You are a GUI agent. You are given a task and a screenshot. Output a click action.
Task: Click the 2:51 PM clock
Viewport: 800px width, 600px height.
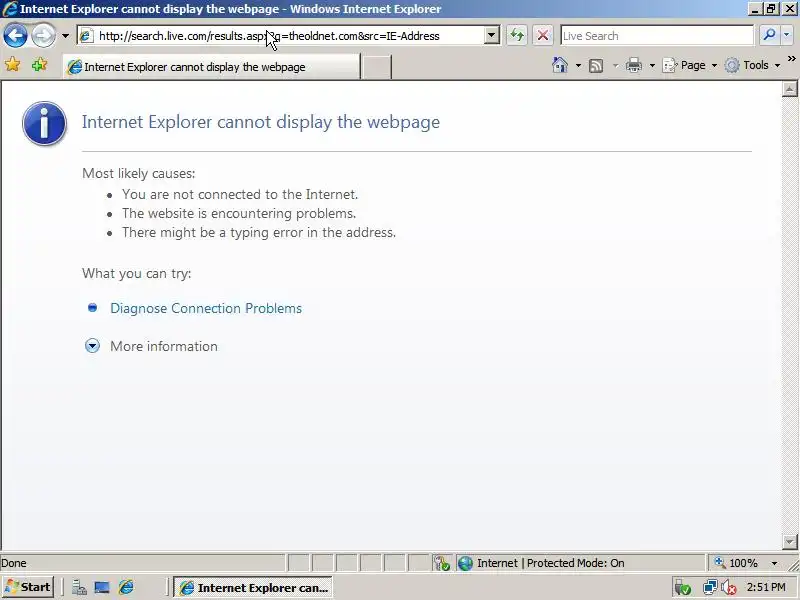pos(766,587)
